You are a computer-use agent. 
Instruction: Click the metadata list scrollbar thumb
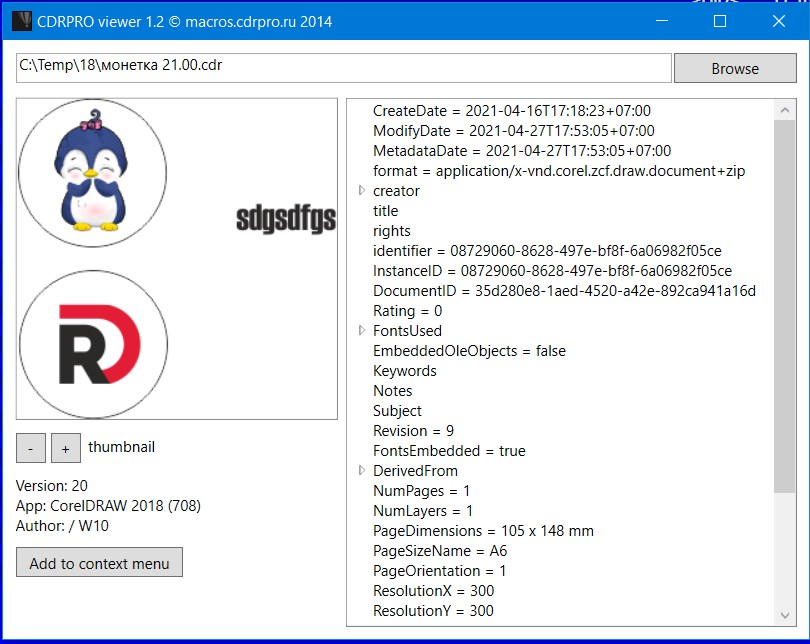pos(785,306)
